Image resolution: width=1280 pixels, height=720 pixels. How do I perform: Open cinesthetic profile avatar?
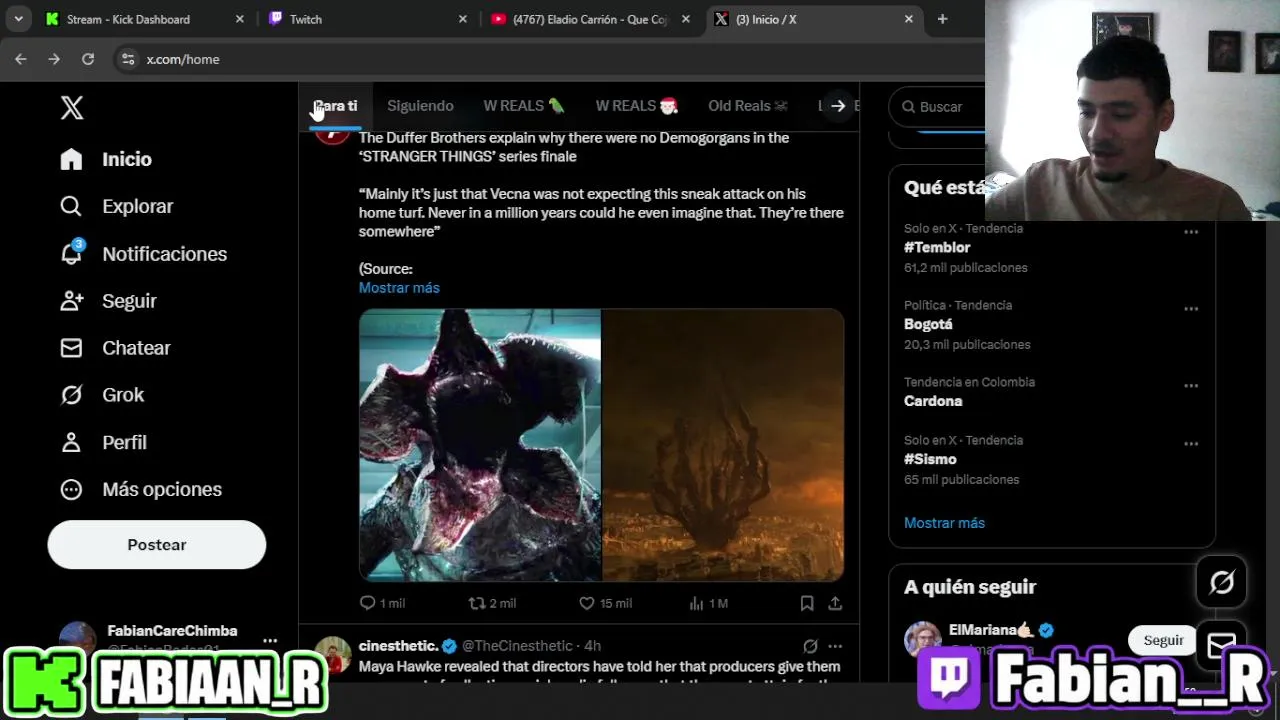[x=333, y=654]
